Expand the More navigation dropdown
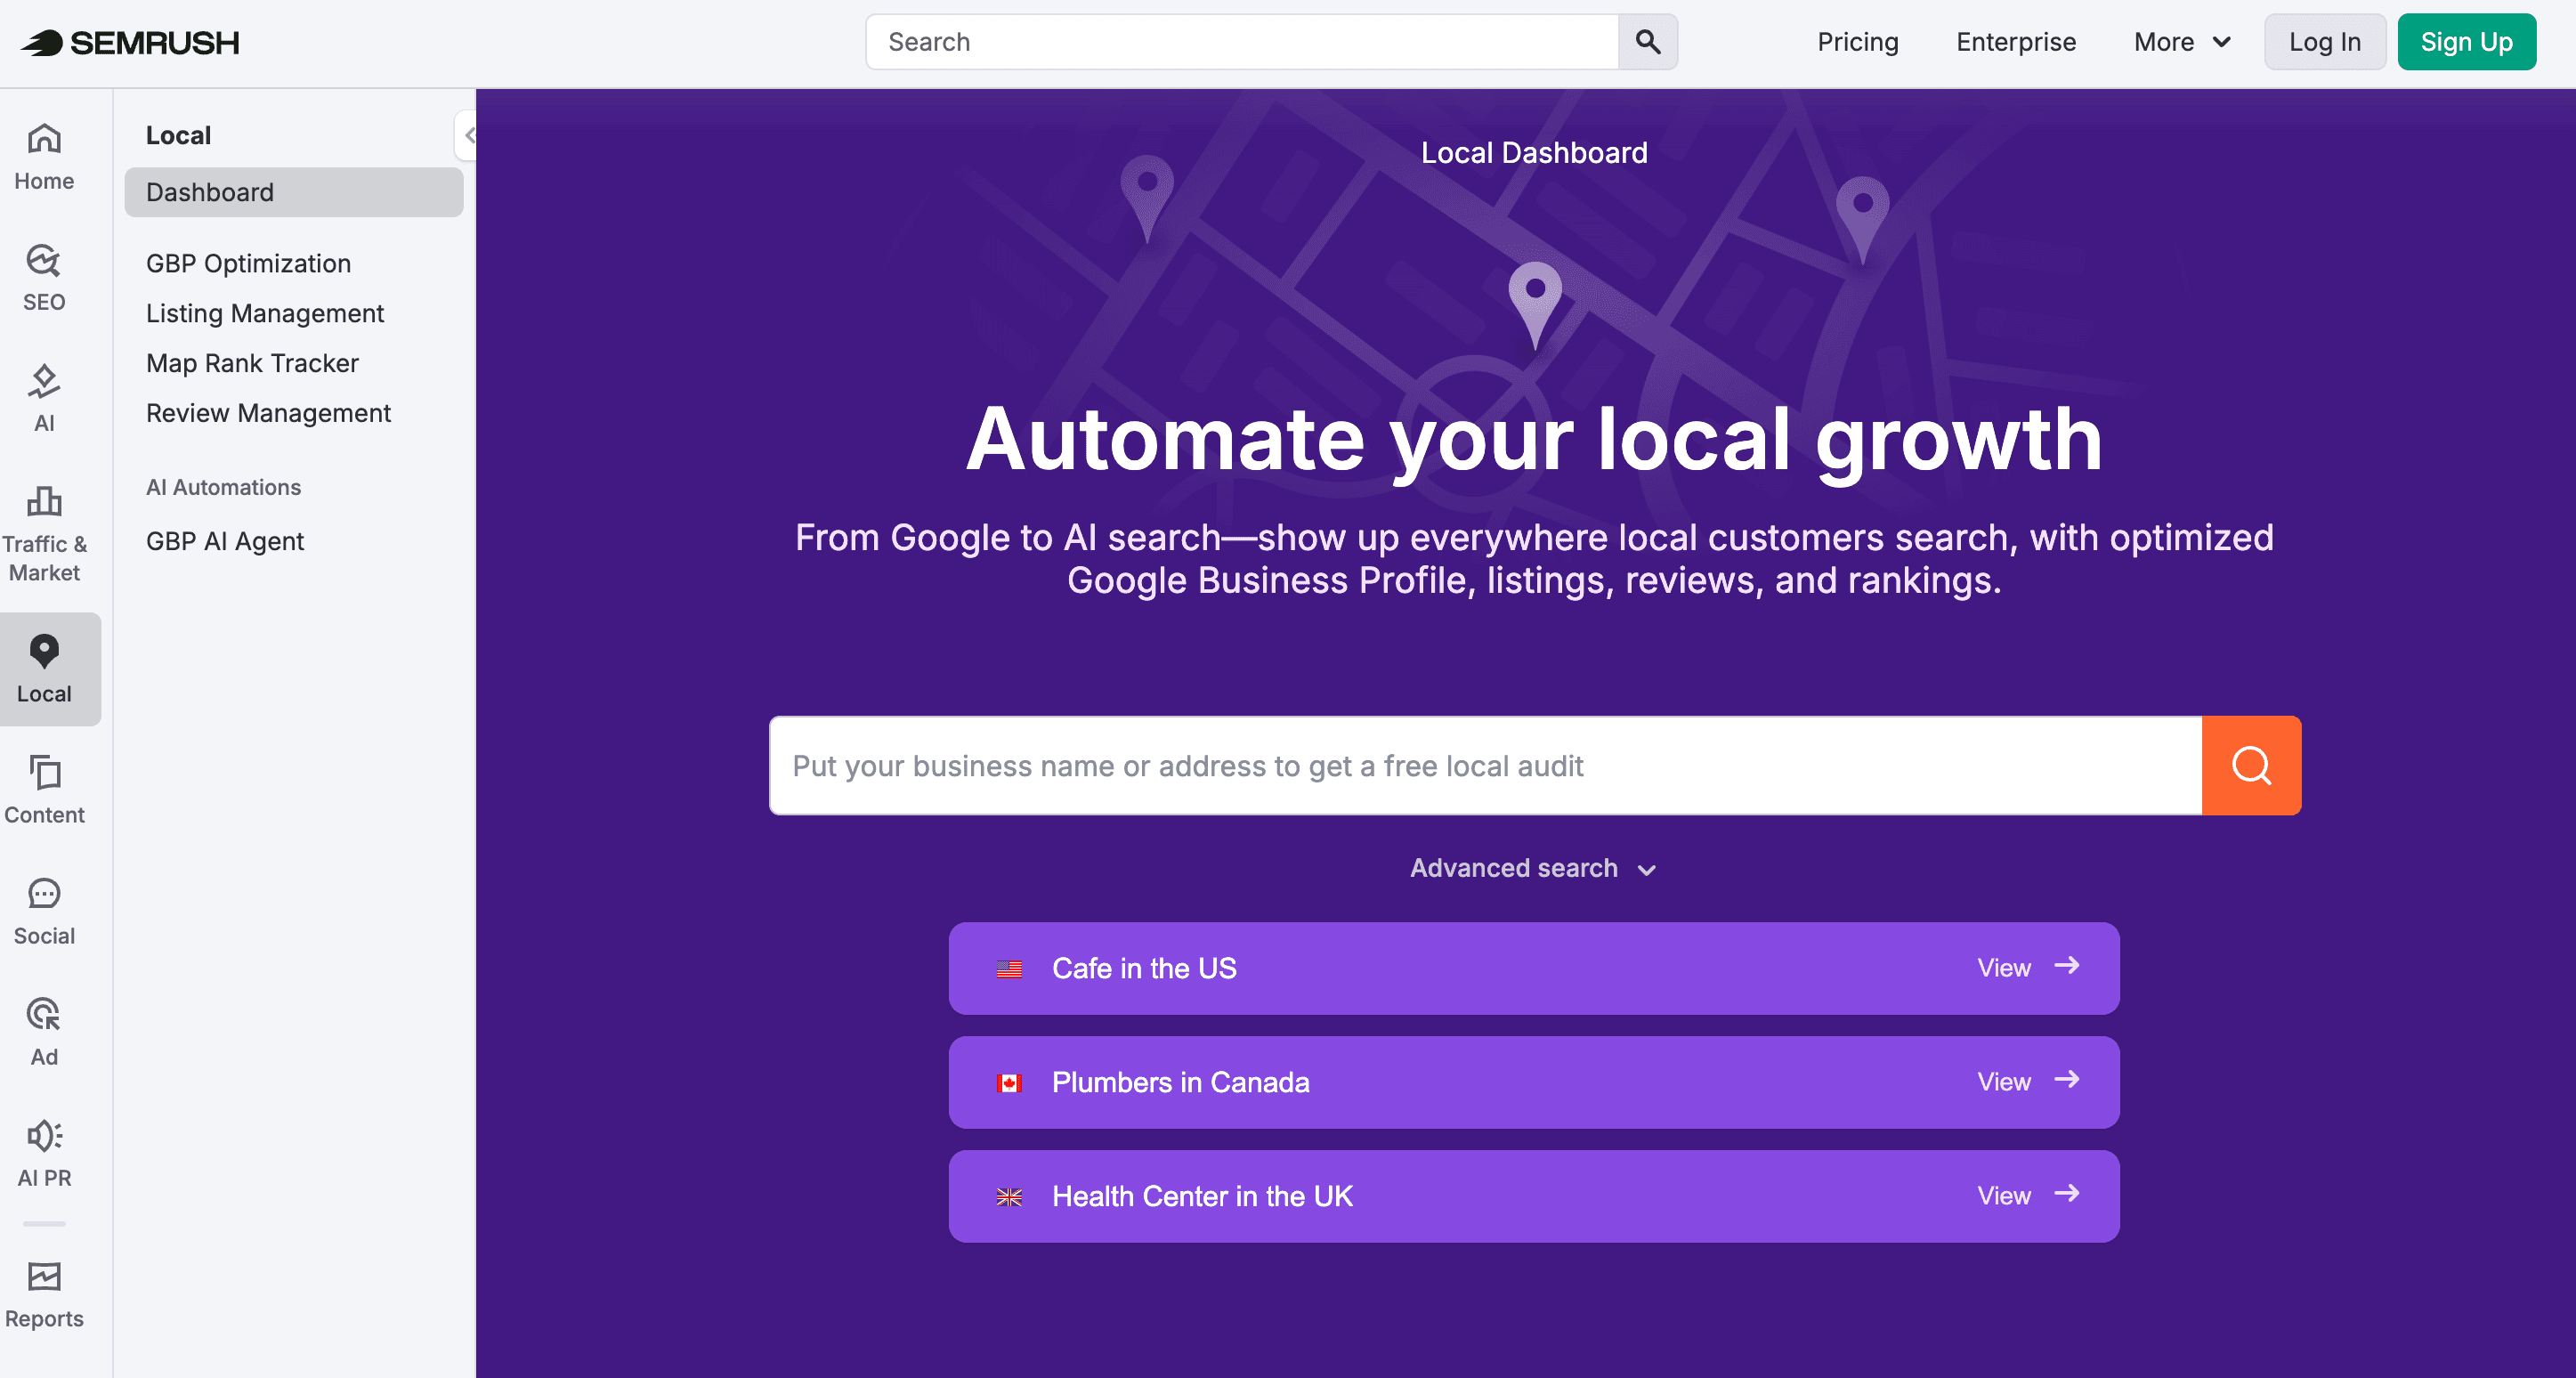This screenshot has width=2576, height=1378. click(x=2181, y=42)
